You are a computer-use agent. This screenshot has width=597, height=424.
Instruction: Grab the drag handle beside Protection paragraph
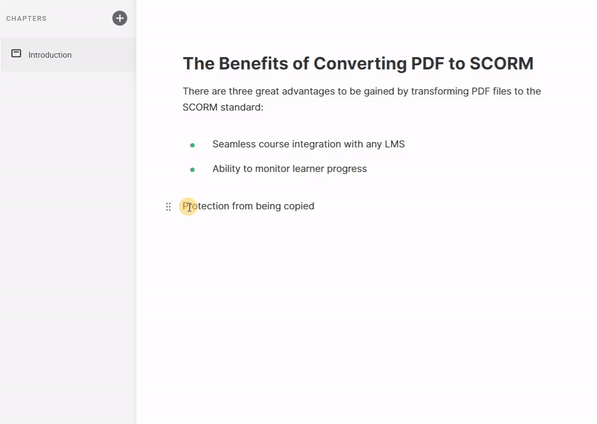pos(168,207)
